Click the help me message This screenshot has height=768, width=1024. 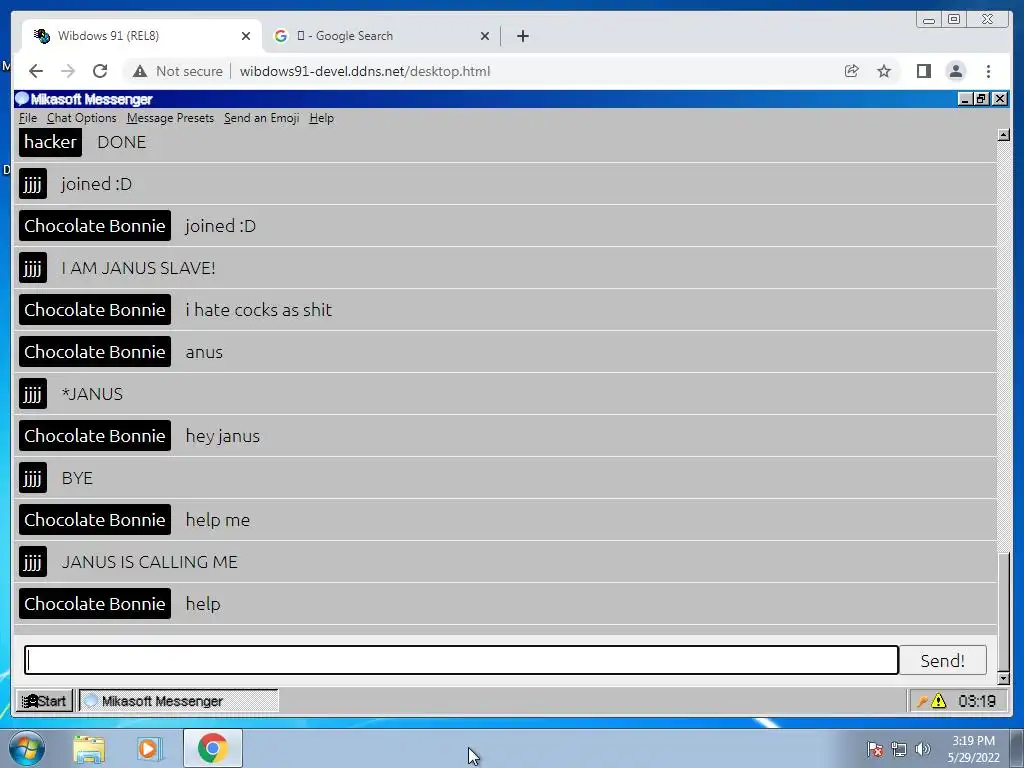(x=217, y=520)
